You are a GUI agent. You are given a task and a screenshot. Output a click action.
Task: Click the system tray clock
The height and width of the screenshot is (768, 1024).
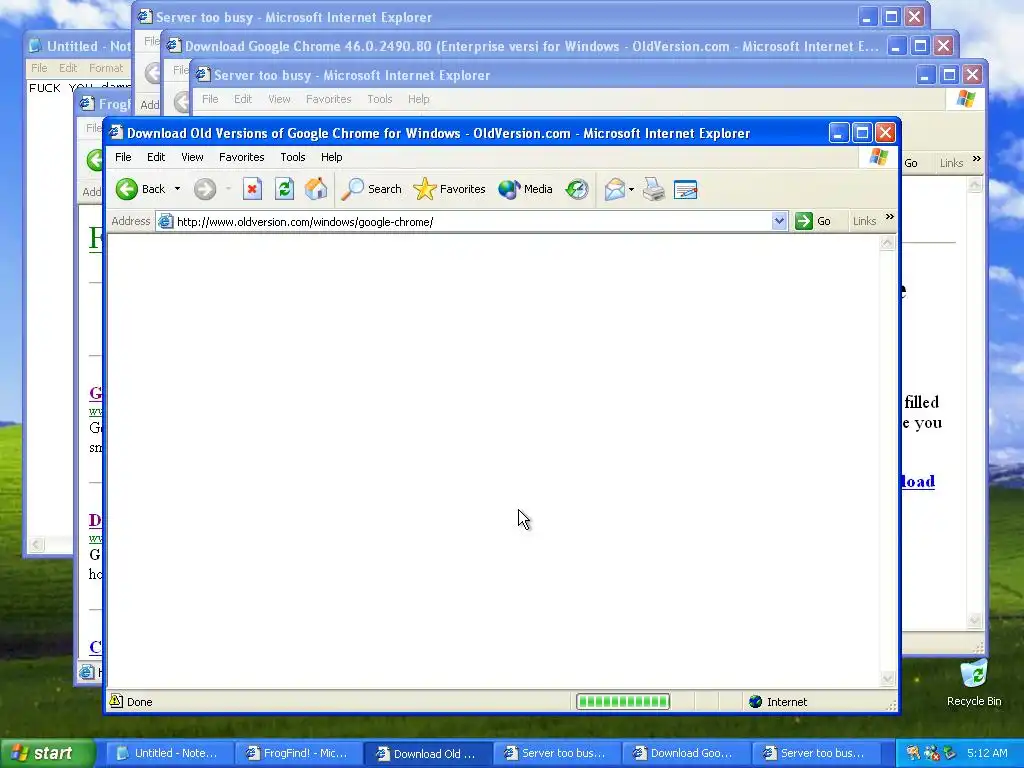987,753
